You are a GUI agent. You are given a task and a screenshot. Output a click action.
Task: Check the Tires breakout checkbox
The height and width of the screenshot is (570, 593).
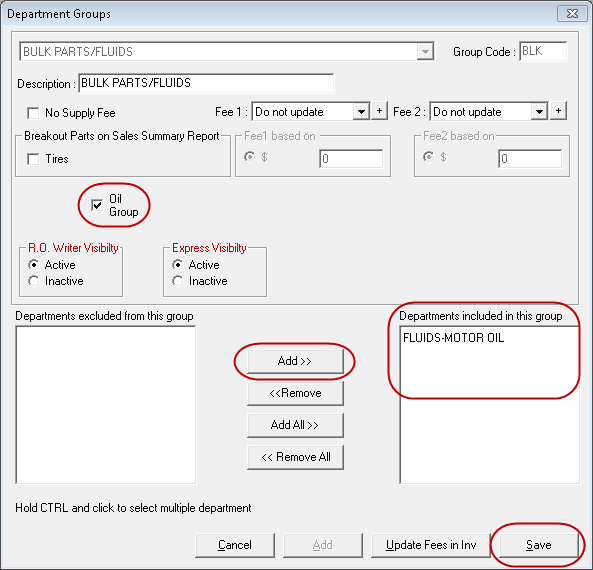tap(33, 159)
